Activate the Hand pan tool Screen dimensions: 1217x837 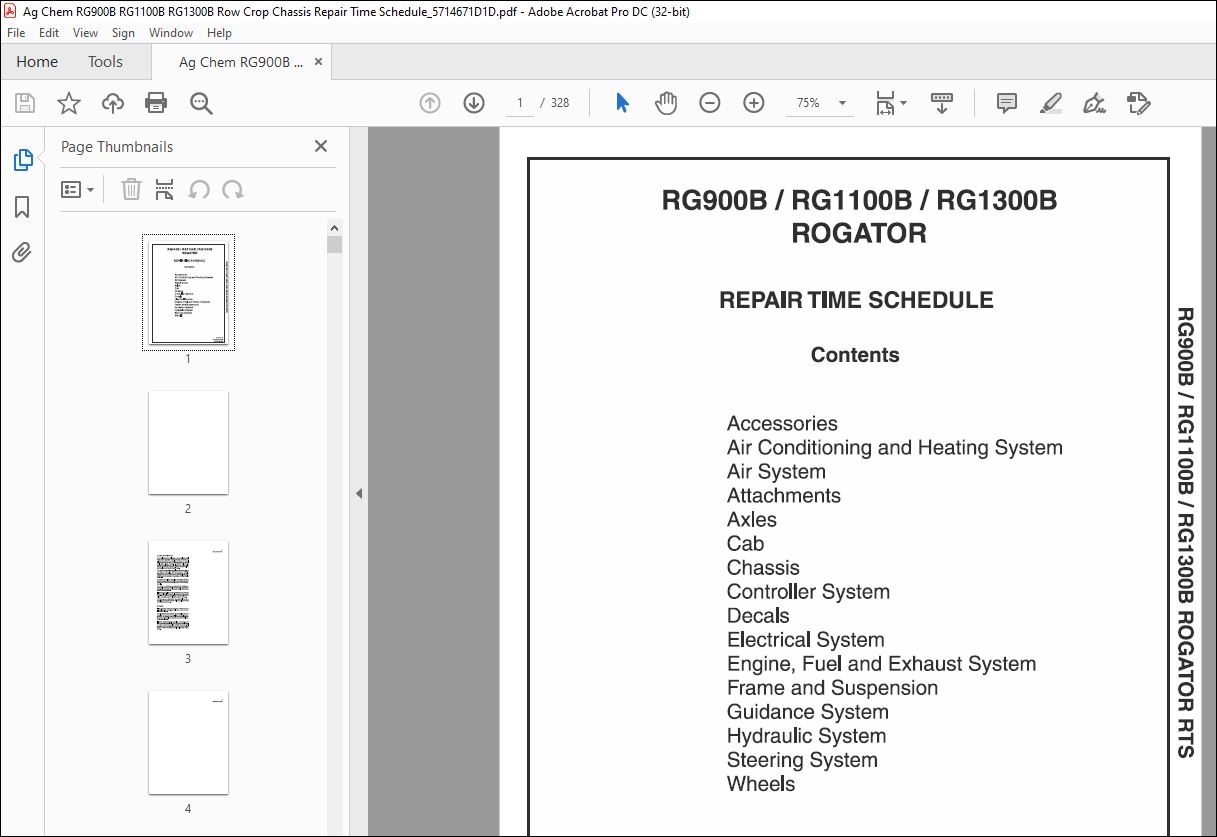coord(666,103)
